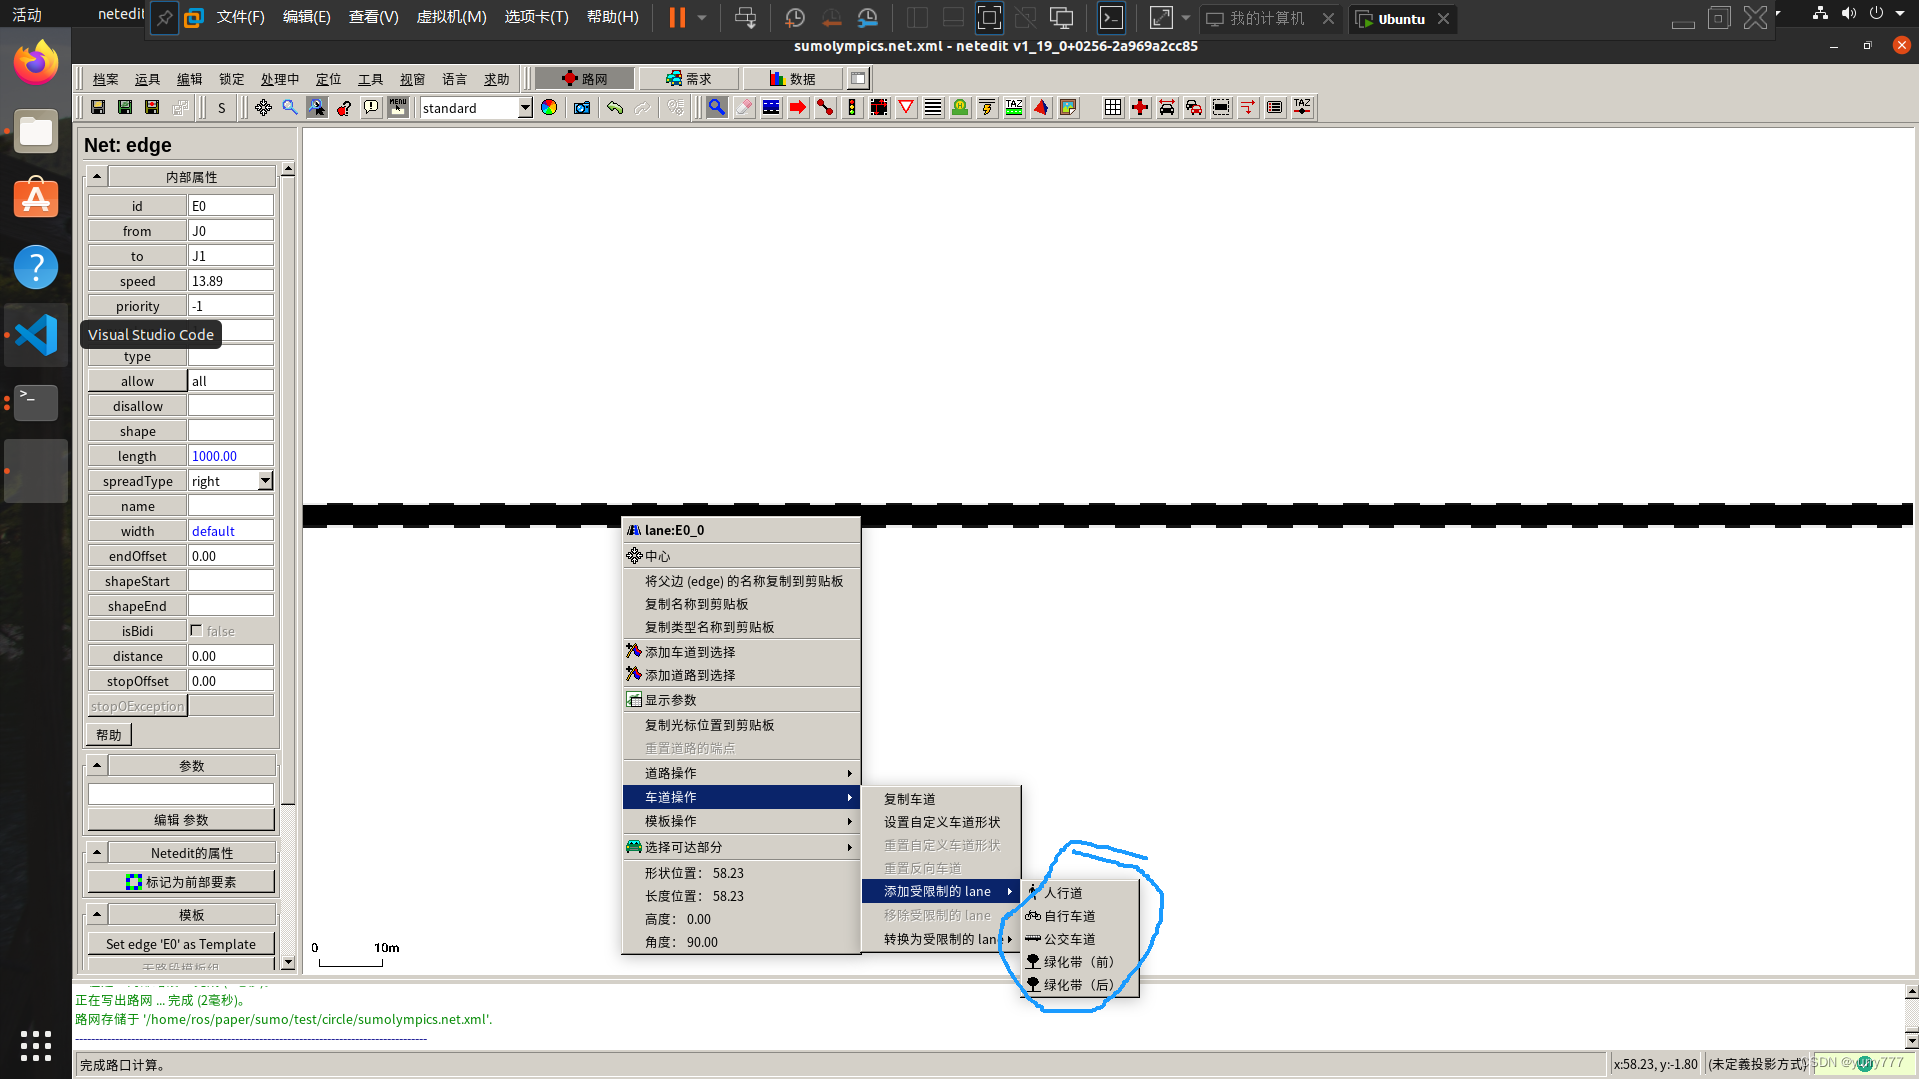
Task: Activate traffic light mode icon
Action: point(852,108)
